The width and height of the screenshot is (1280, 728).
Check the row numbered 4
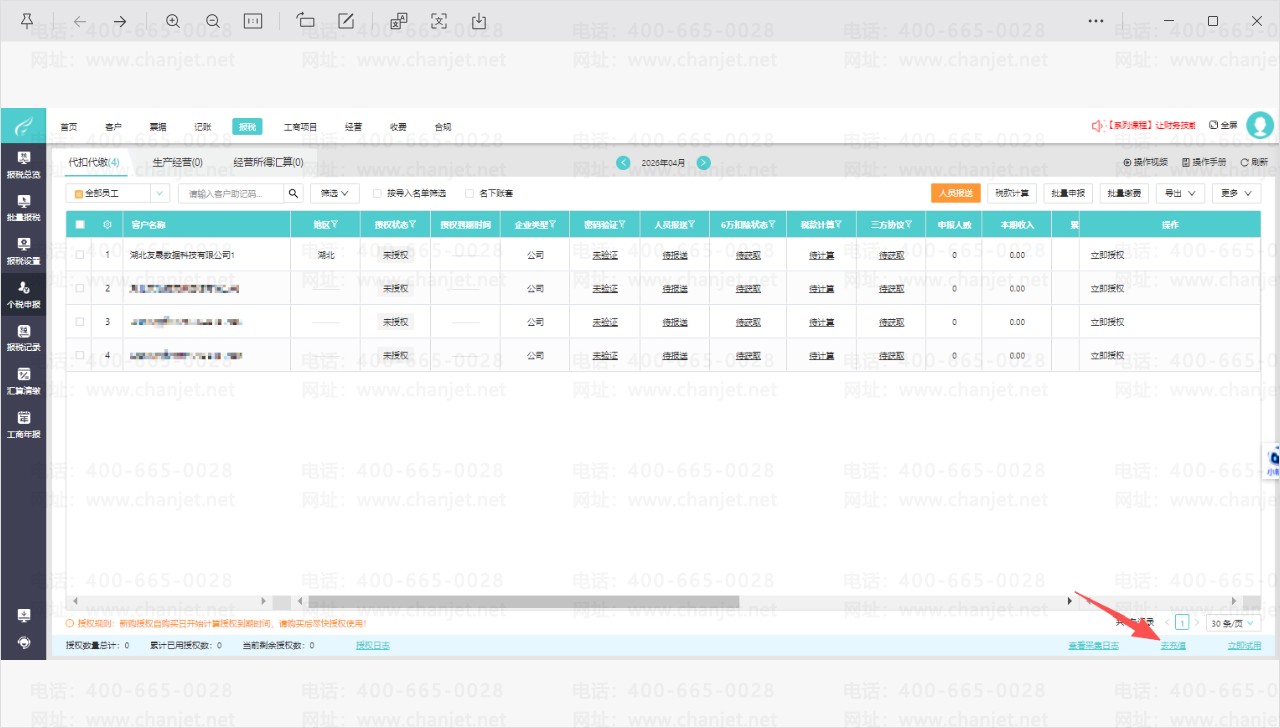80,355
